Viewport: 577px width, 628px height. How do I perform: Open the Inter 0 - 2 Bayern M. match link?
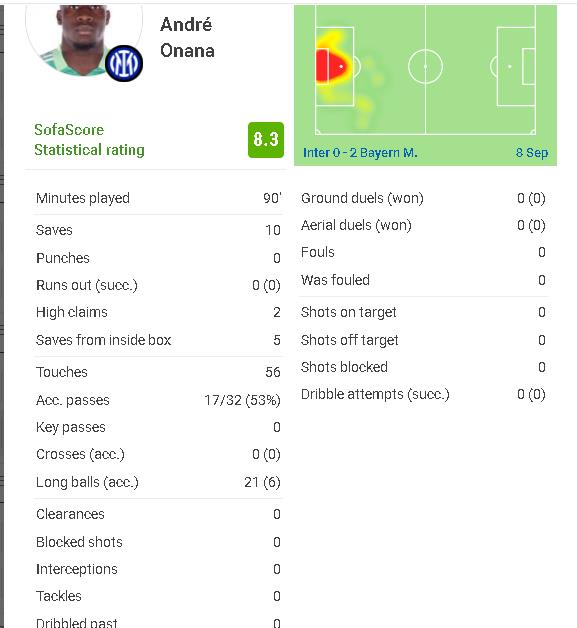[x=360, y=153]
